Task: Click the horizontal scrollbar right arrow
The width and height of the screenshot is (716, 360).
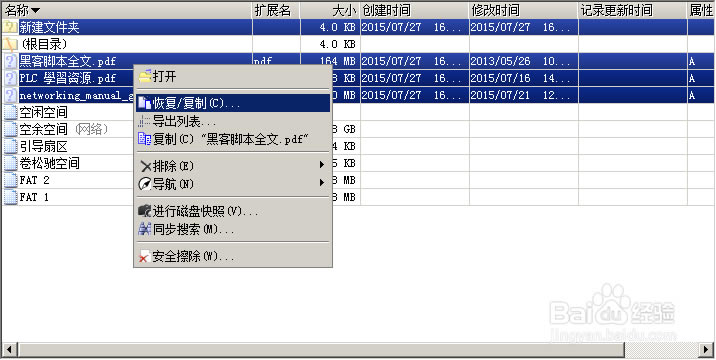Action: tap(706, 350)
